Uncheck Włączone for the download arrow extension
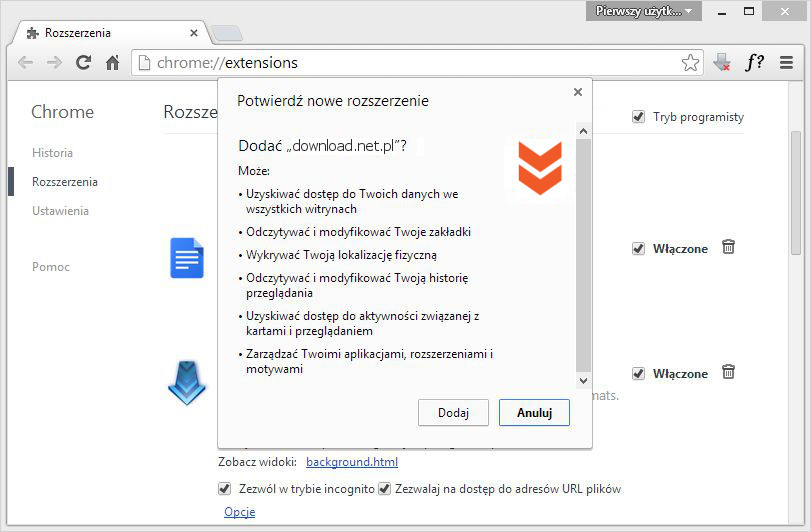Image resolution: width=811 pixels, height=532 pixels. 638,373
